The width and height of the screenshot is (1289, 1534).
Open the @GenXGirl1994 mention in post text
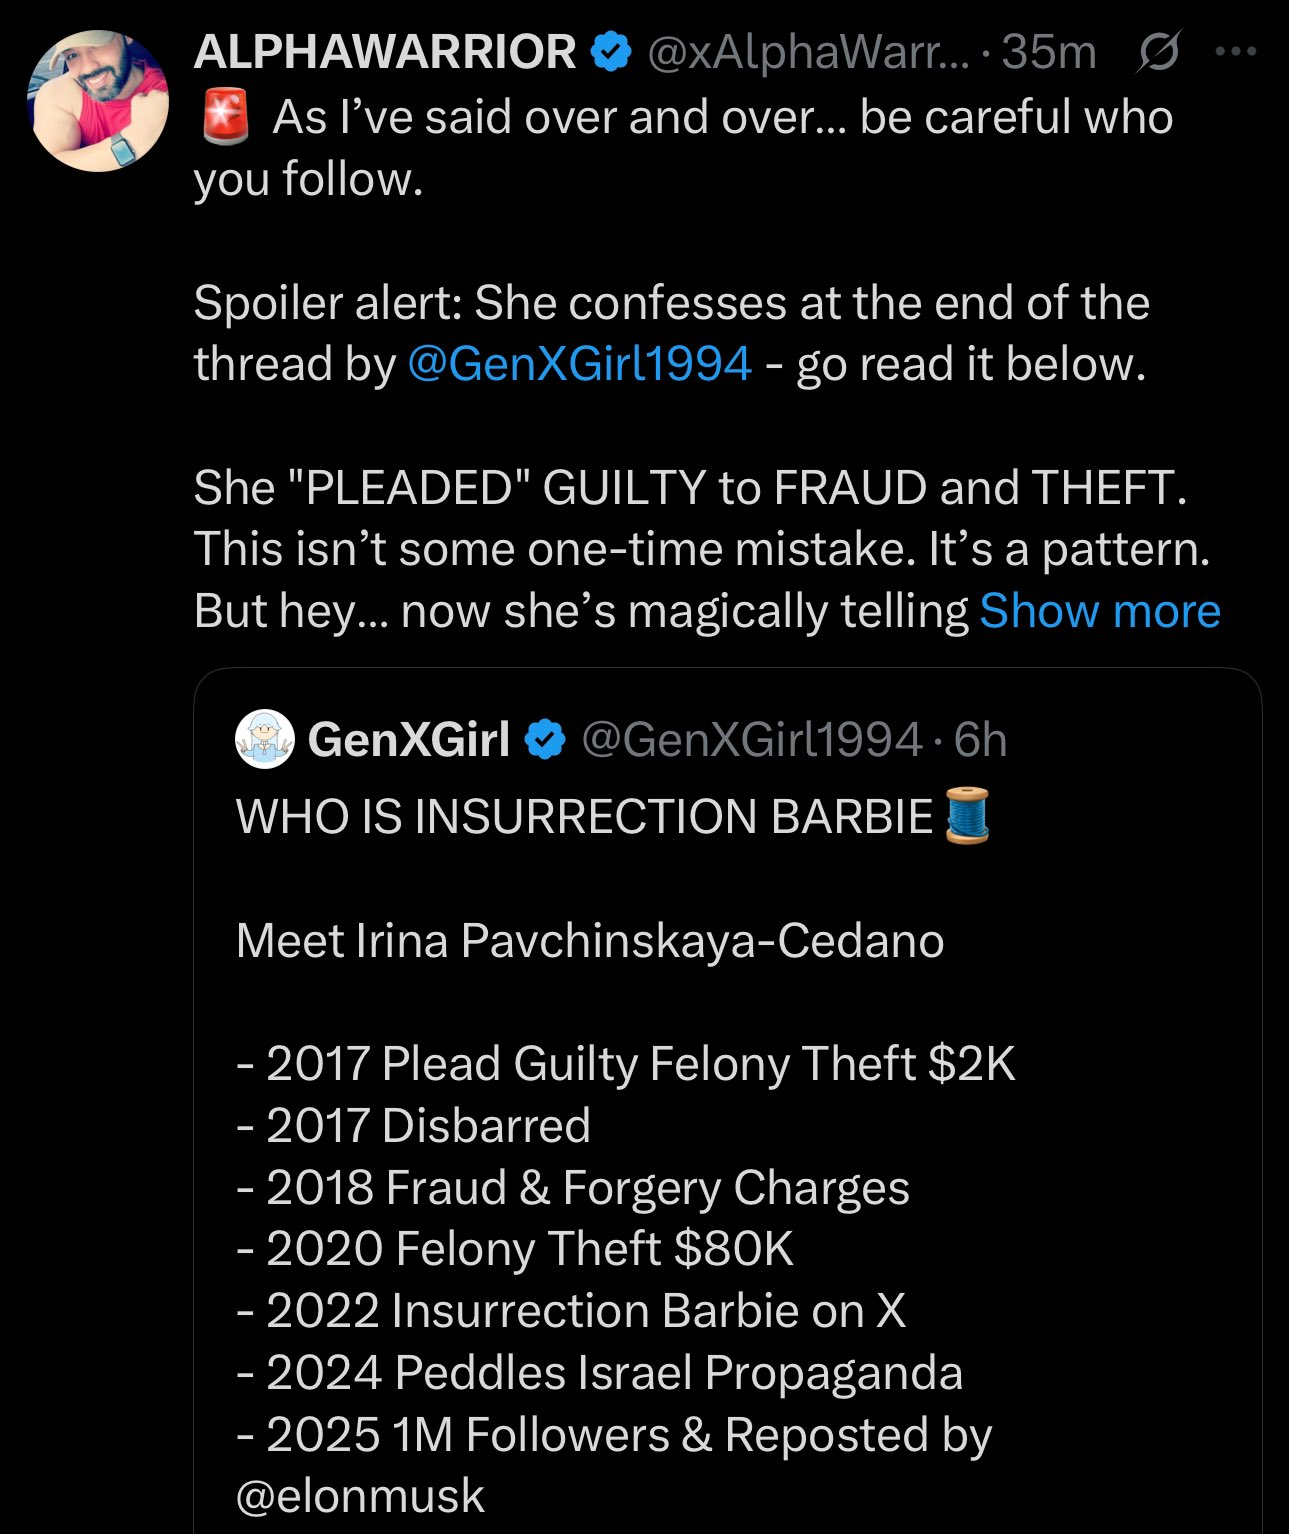579,364
